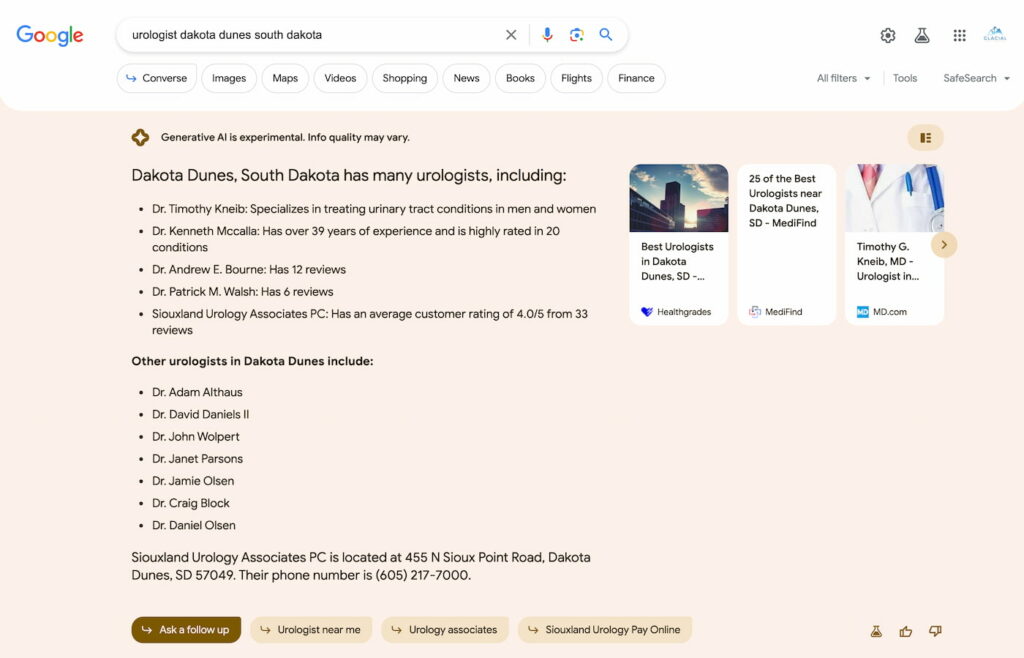1024x658 pixels.
Task: Open the SafeSearch dropdown
Action: (x=976, y=78)
